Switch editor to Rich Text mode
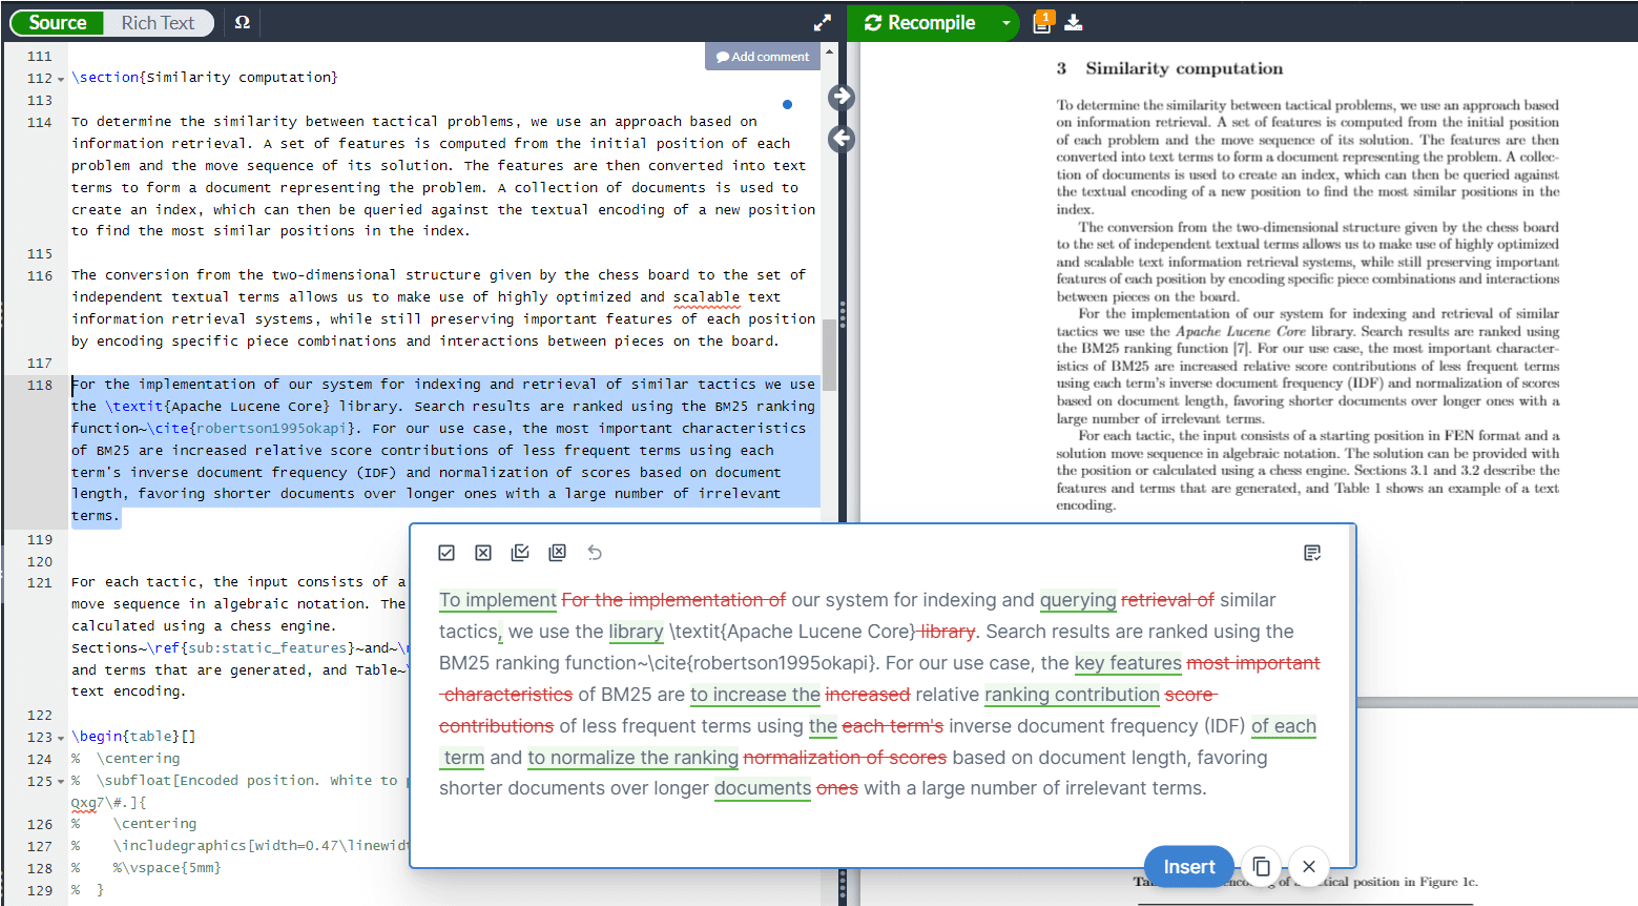Viewport: 1638px width, 906px height. 158,22
